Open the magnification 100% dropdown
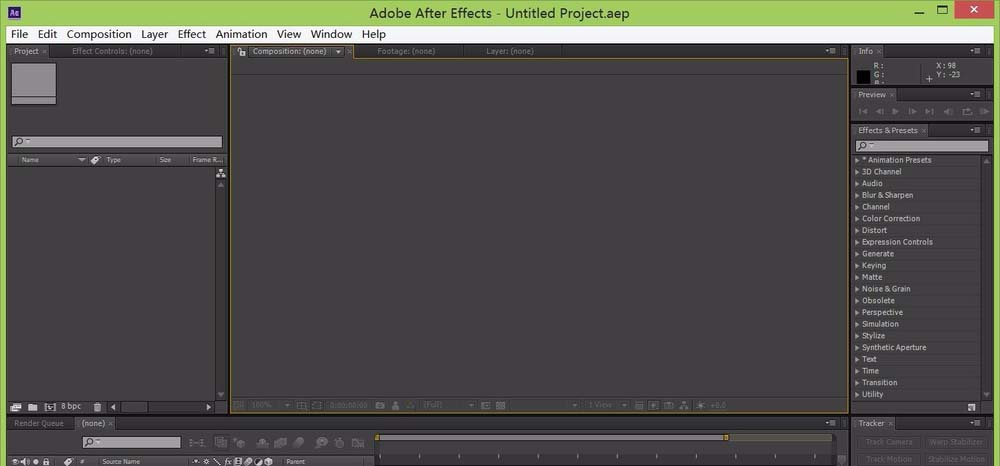The image size is (1000, 466). point(270,405)
